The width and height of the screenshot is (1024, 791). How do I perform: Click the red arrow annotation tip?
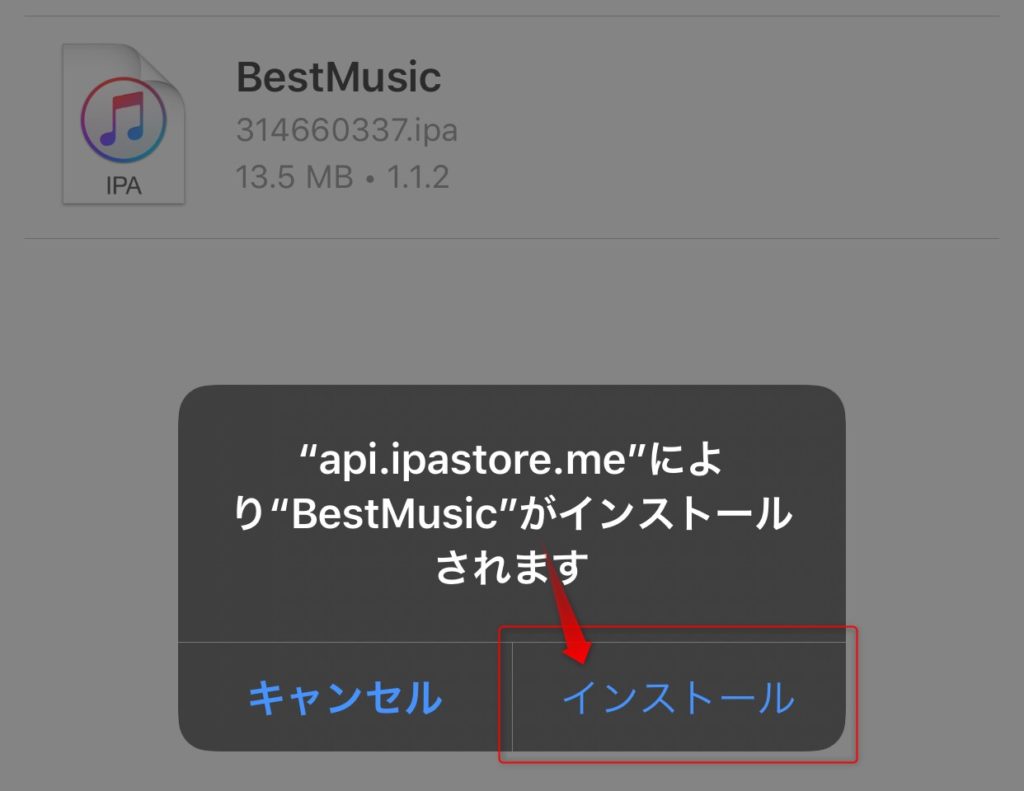[578, 653]
